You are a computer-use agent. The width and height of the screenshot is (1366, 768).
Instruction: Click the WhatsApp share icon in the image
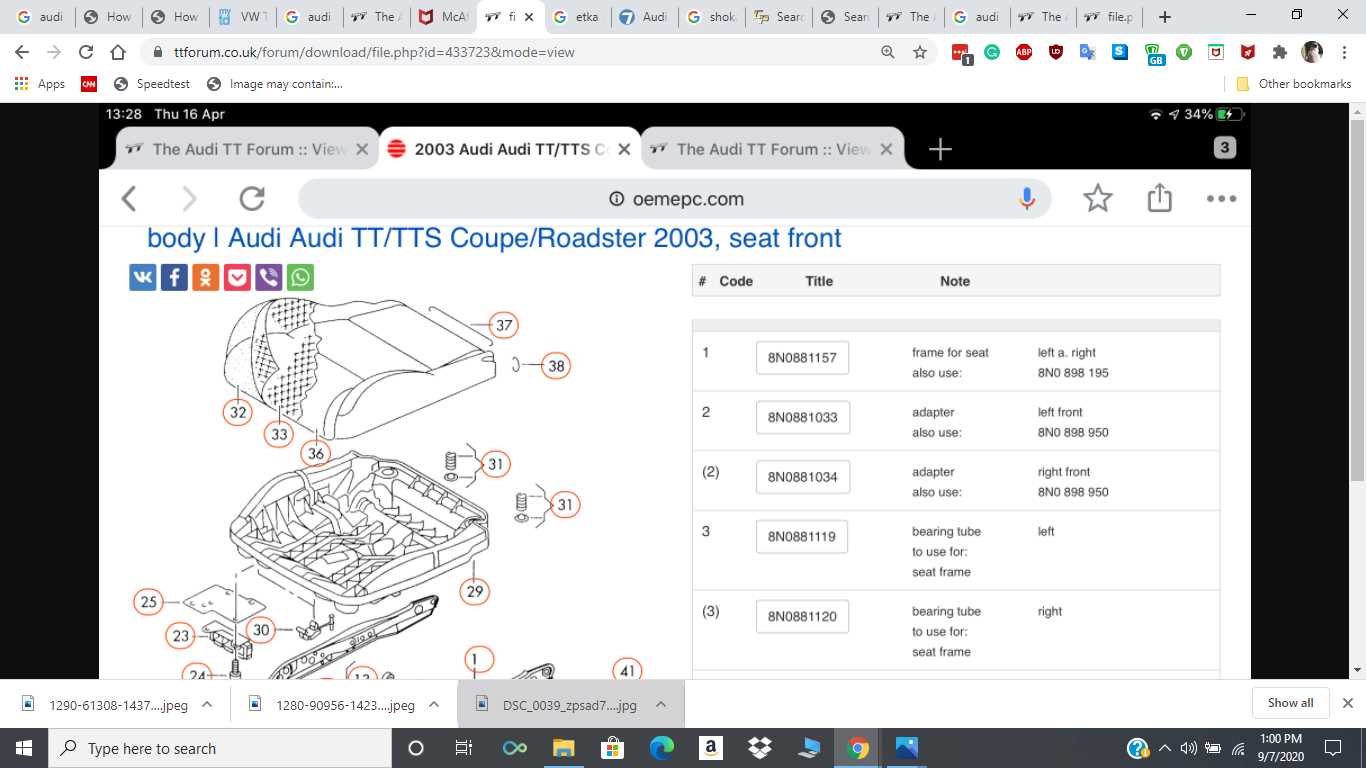click(300, 278)
